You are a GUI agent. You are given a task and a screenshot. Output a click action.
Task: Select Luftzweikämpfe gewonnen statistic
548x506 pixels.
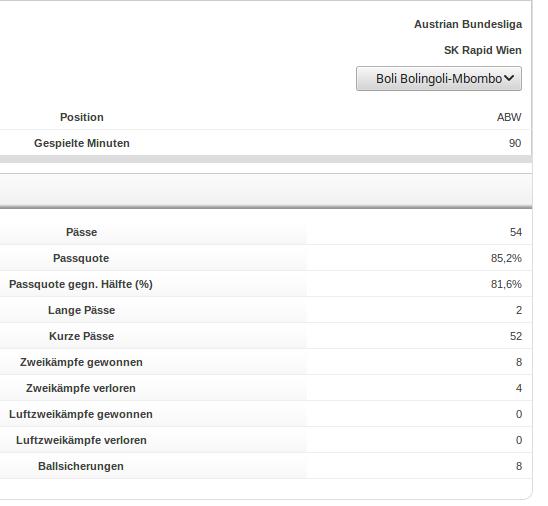pos(266,414)
